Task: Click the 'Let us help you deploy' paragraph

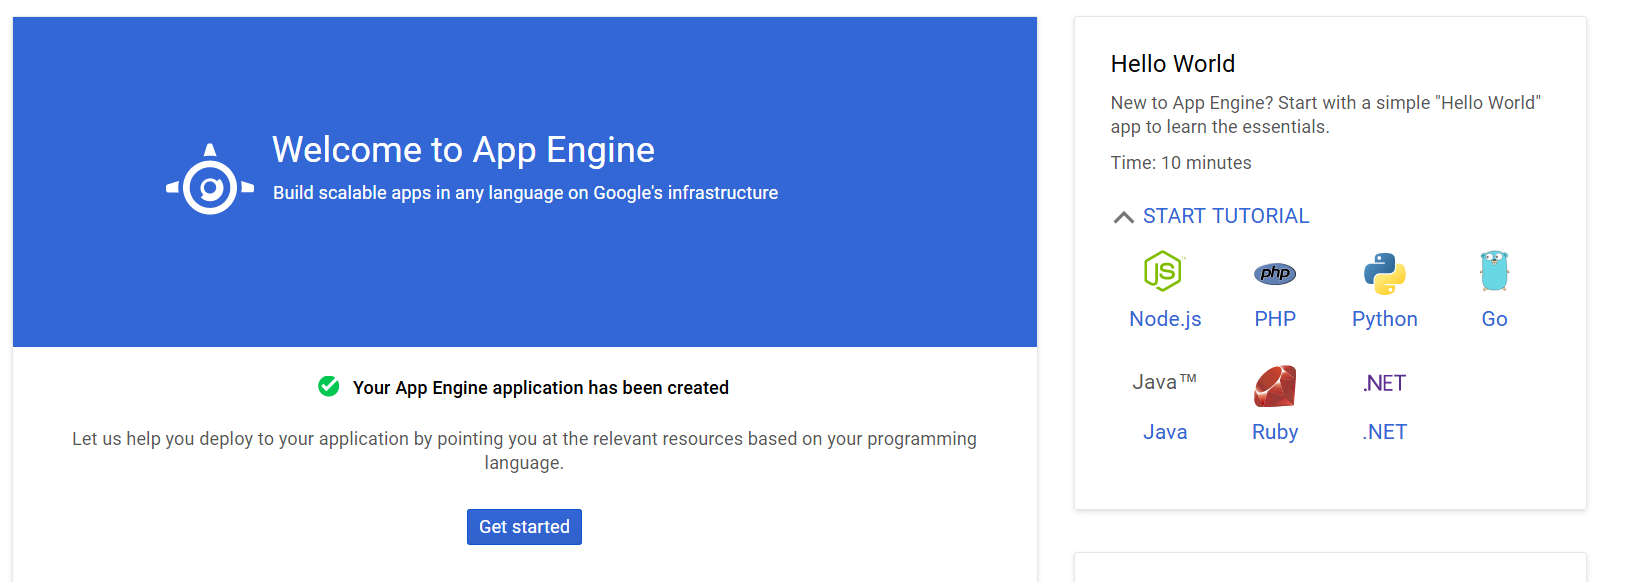Action: pyautogui.click(x=524, y=450)
